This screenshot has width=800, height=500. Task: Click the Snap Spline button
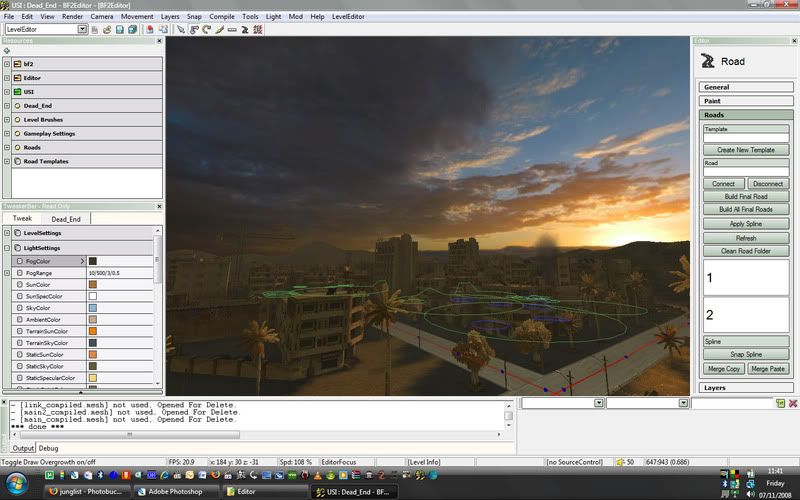click(x=746, y=354)
